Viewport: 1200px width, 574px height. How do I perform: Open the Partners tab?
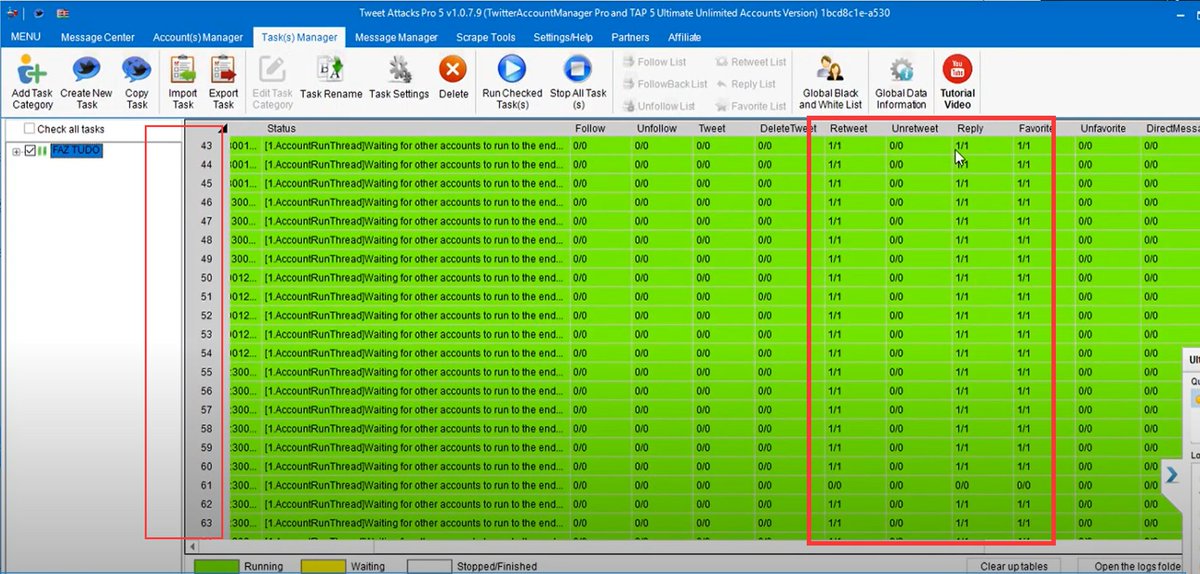point(630,37)
